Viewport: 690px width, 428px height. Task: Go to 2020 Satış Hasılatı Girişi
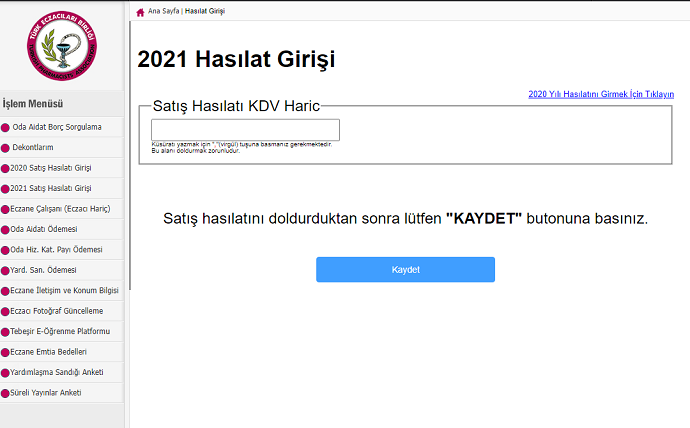[x=50, y=168]
